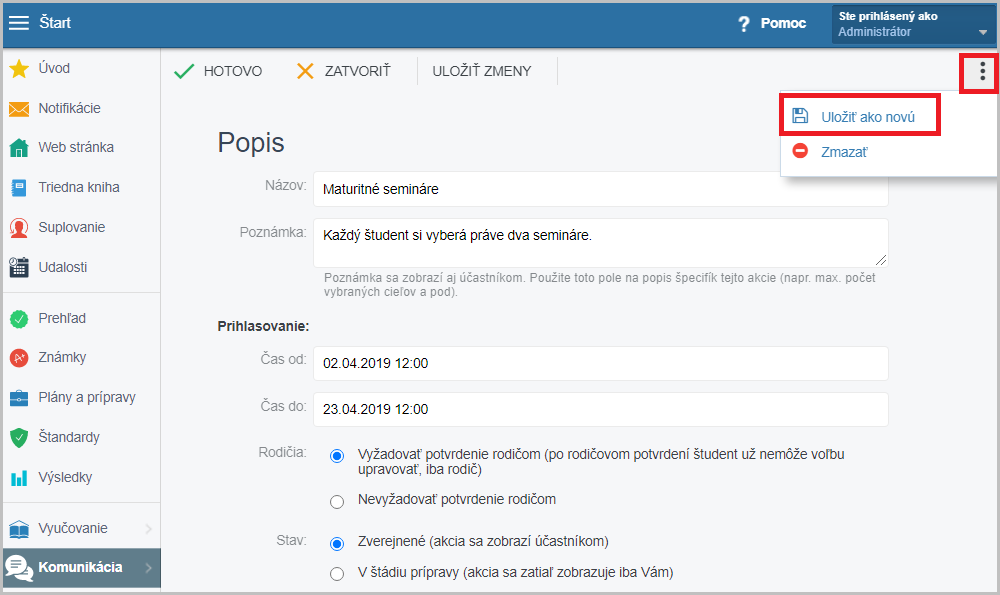The image size is (1000, 595).
Task: Choose Uložiť ako novú from menu
Action: (x=860, y=116)
